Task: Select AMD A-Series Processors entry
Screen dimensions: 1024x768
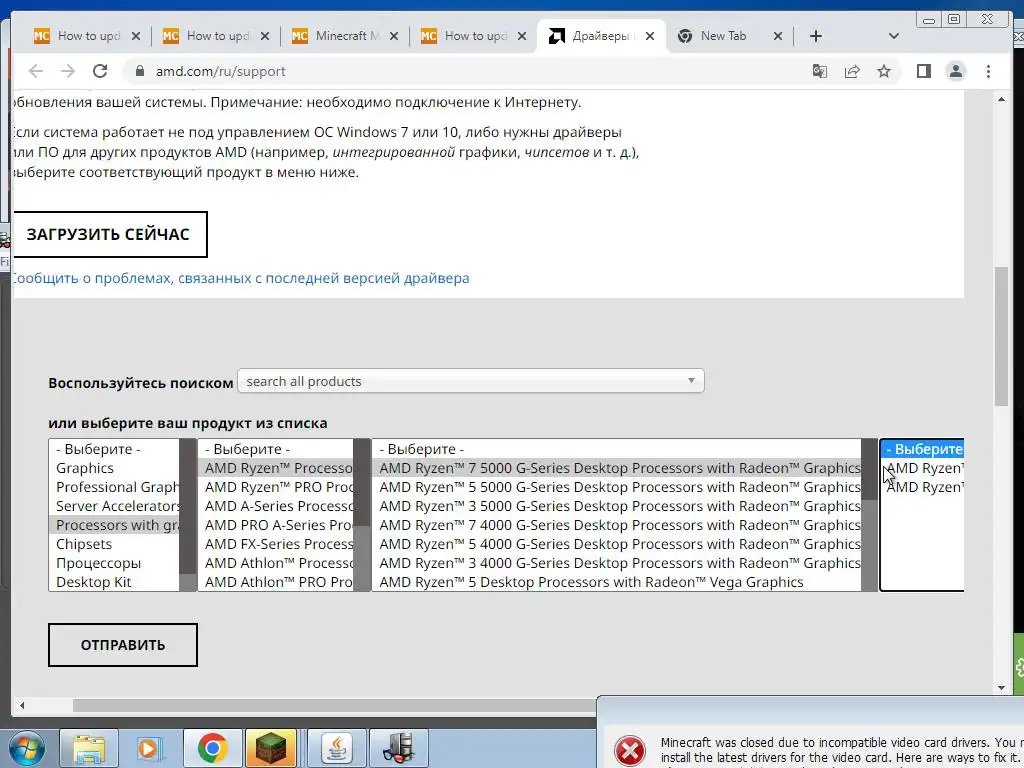Action: point(276,506)
